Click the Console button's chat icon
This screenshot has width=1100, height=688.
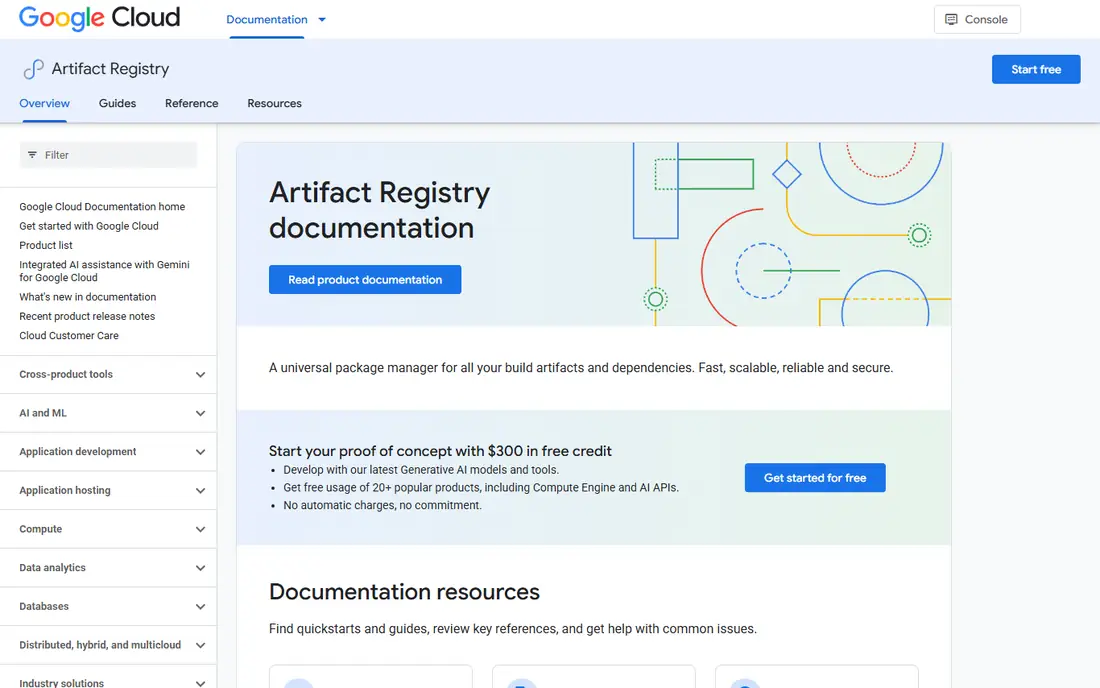(x=951, y=20)
